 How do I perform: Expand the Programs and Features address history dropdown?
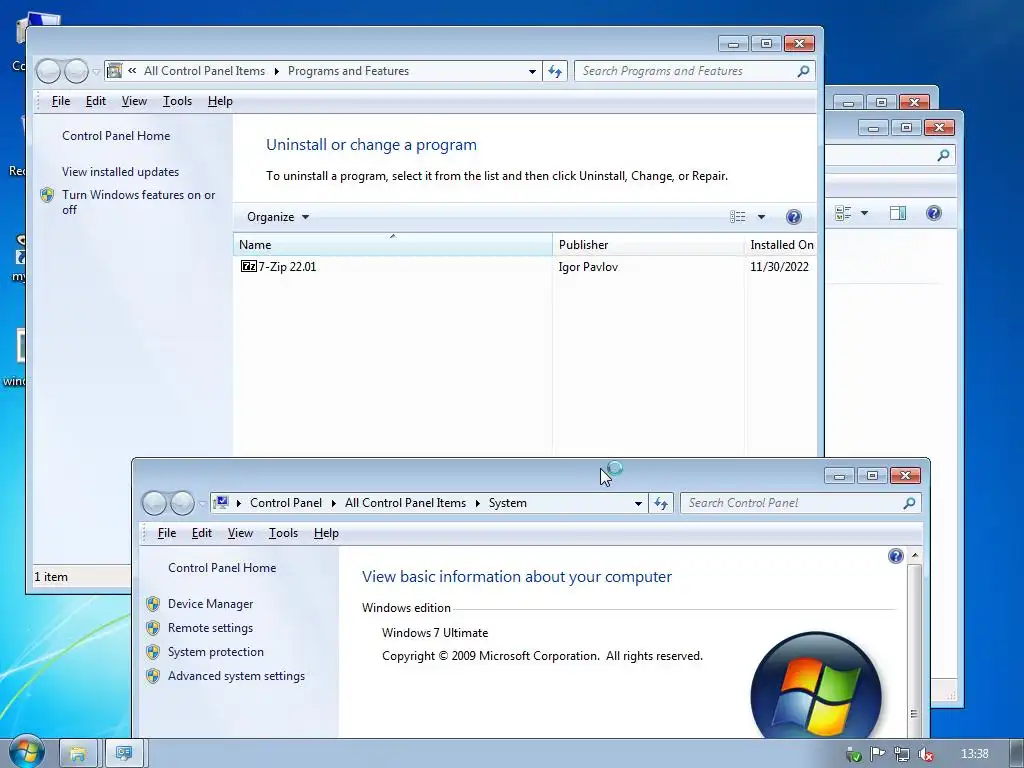(532, 71)
